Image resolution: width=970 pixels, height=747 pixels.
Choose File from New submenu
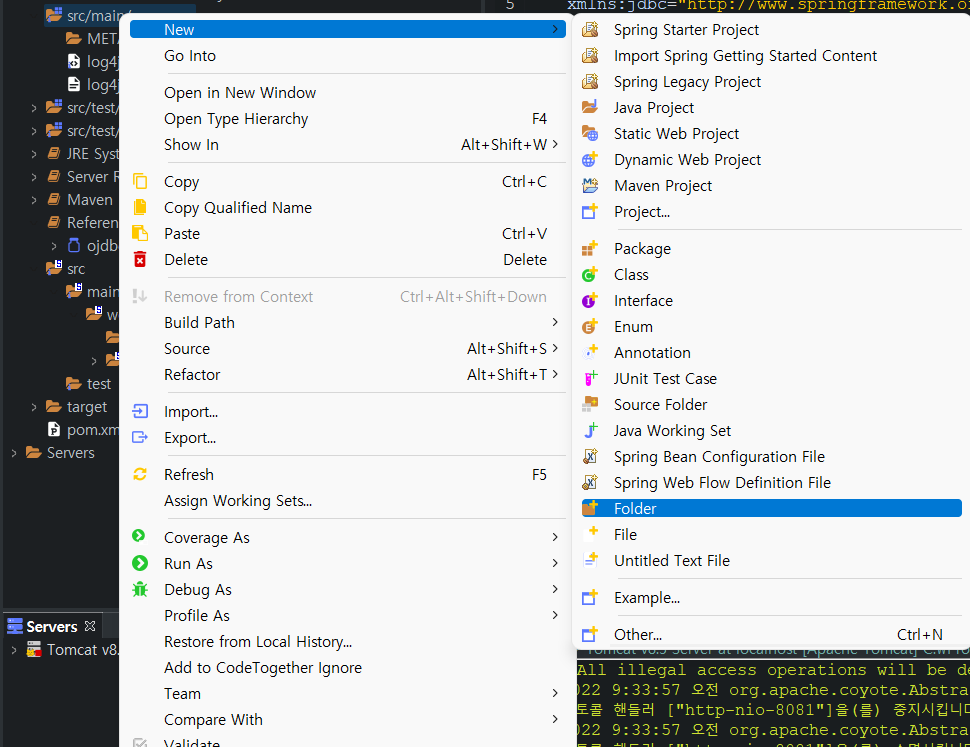625,534
